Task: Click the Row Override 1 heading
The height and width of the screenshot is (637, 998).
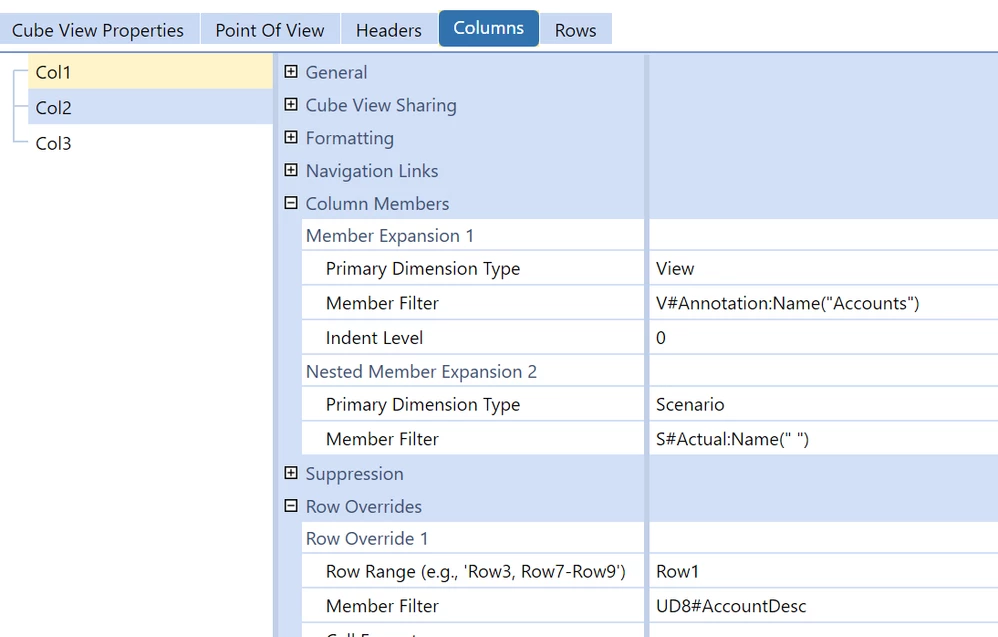Action: tap(367, 539)
